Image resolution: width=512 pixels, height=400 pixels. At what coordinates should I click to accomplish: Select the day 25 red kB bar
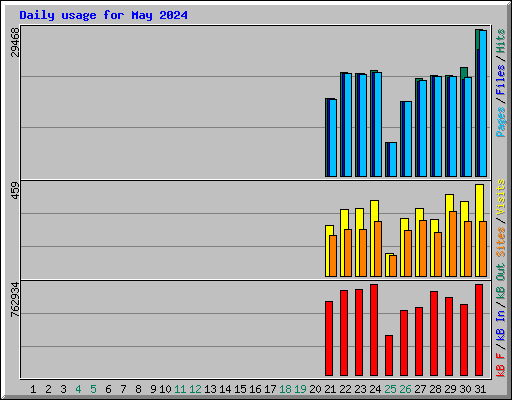tap(389, 355)
